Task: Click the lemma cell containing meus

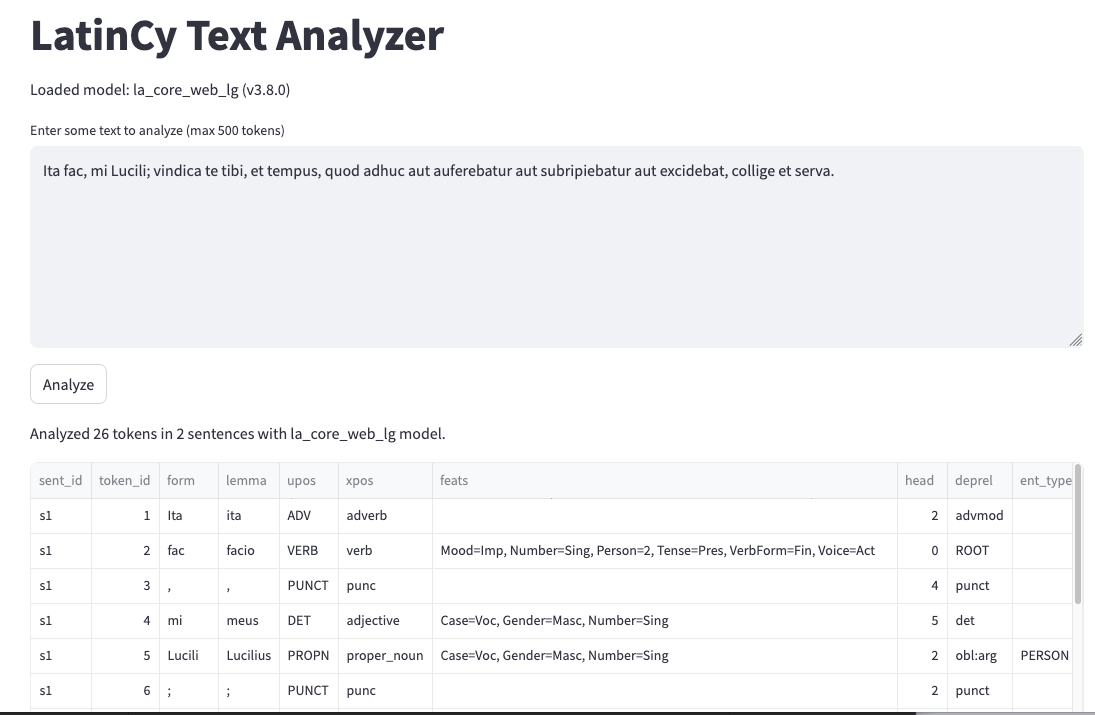Action: [242, 621]
